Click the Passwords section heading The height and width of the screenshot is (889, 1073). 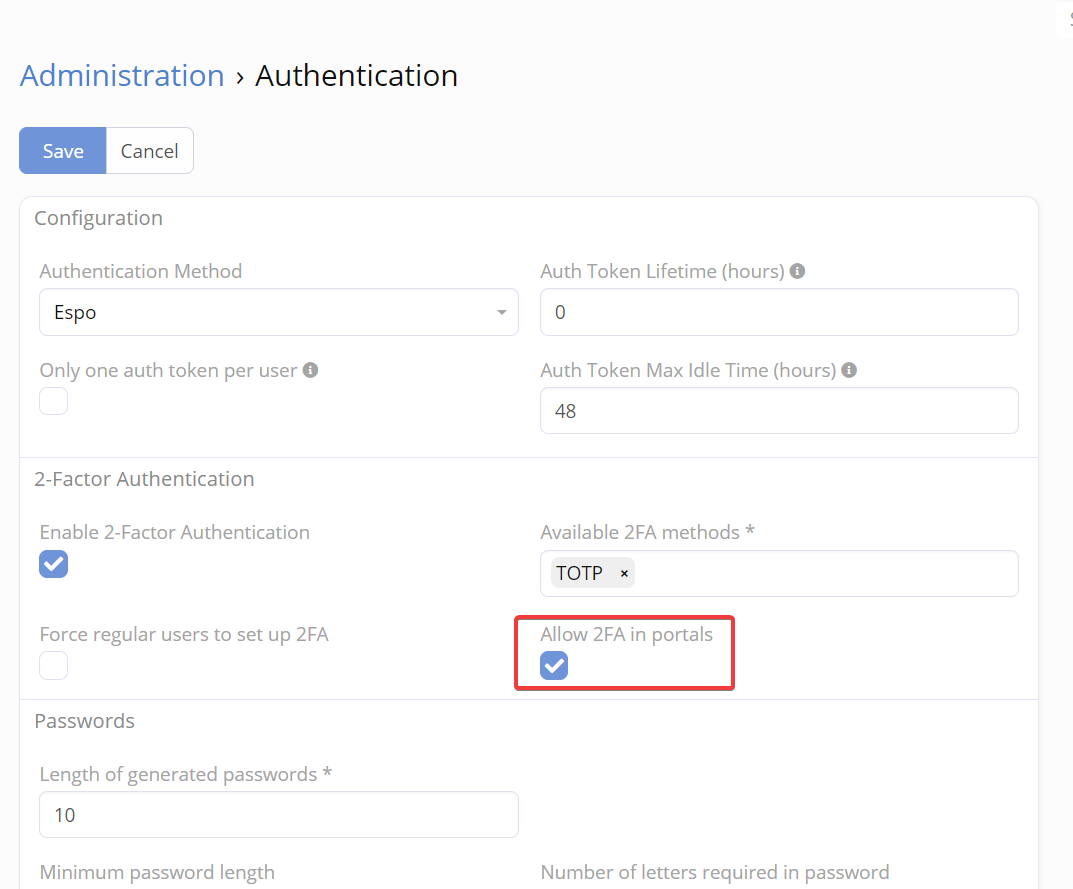coord(84,721)
